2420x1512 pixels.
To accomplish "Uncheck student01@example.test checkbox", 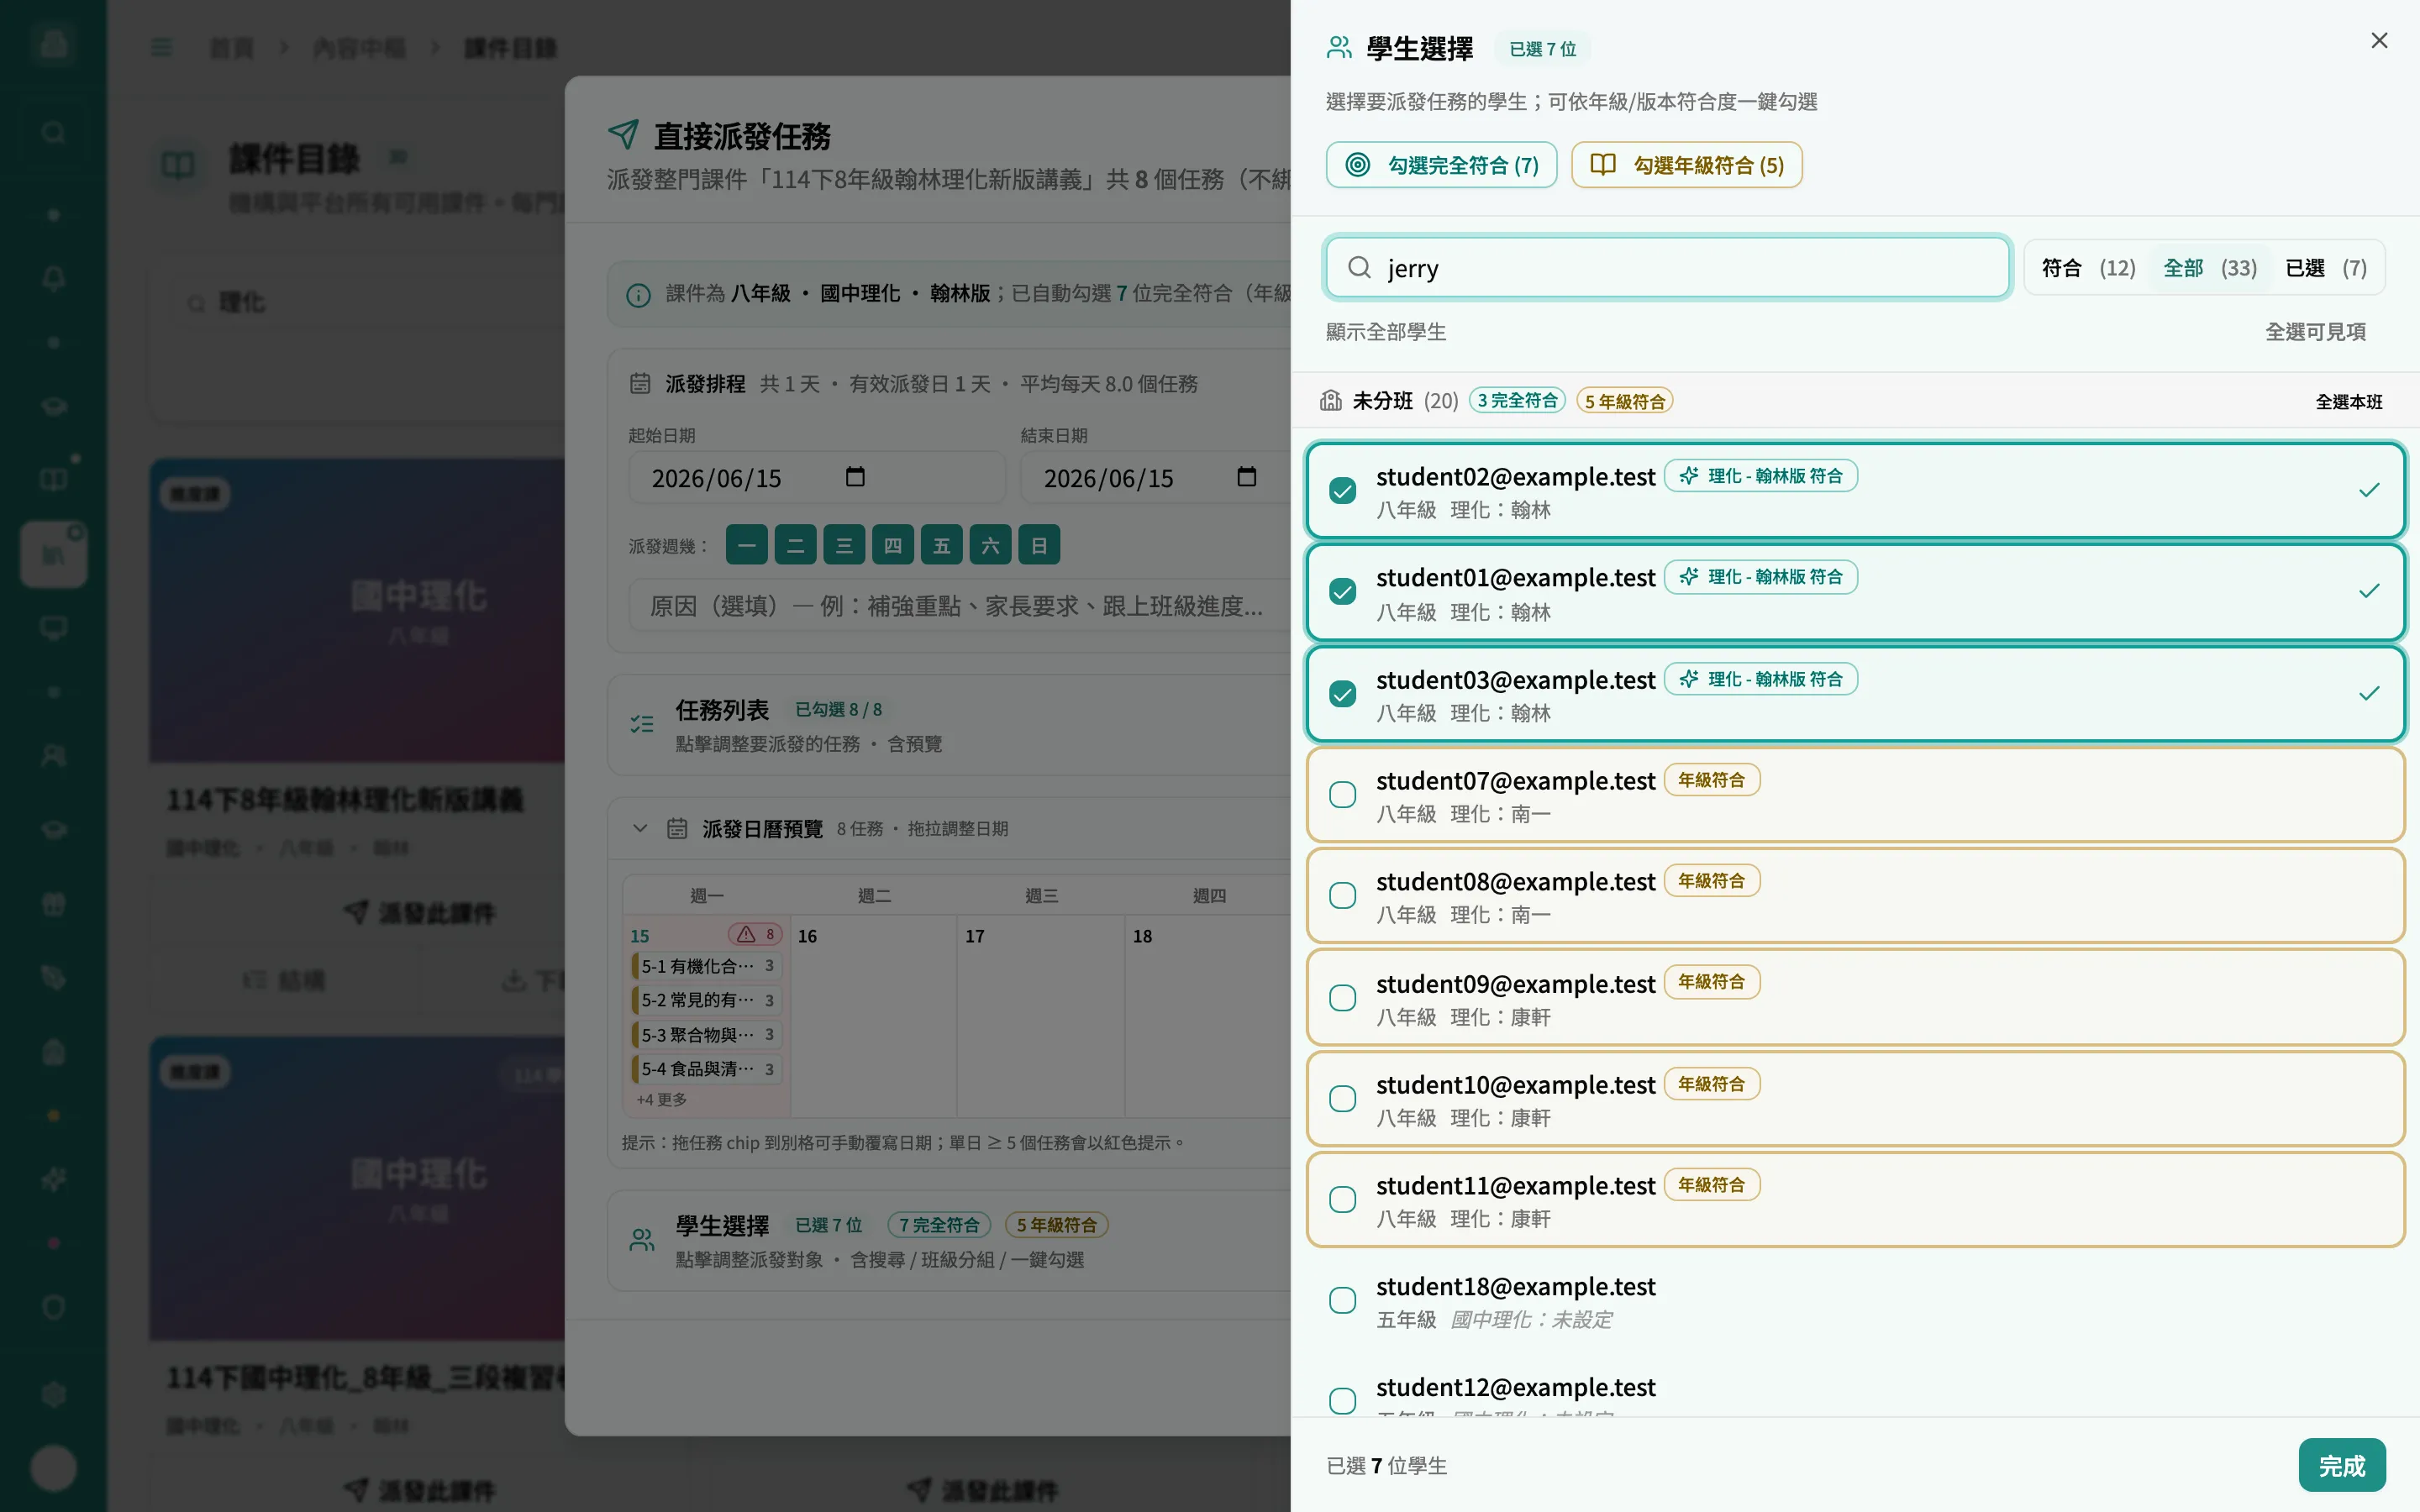I will [x=1342, y=592].
